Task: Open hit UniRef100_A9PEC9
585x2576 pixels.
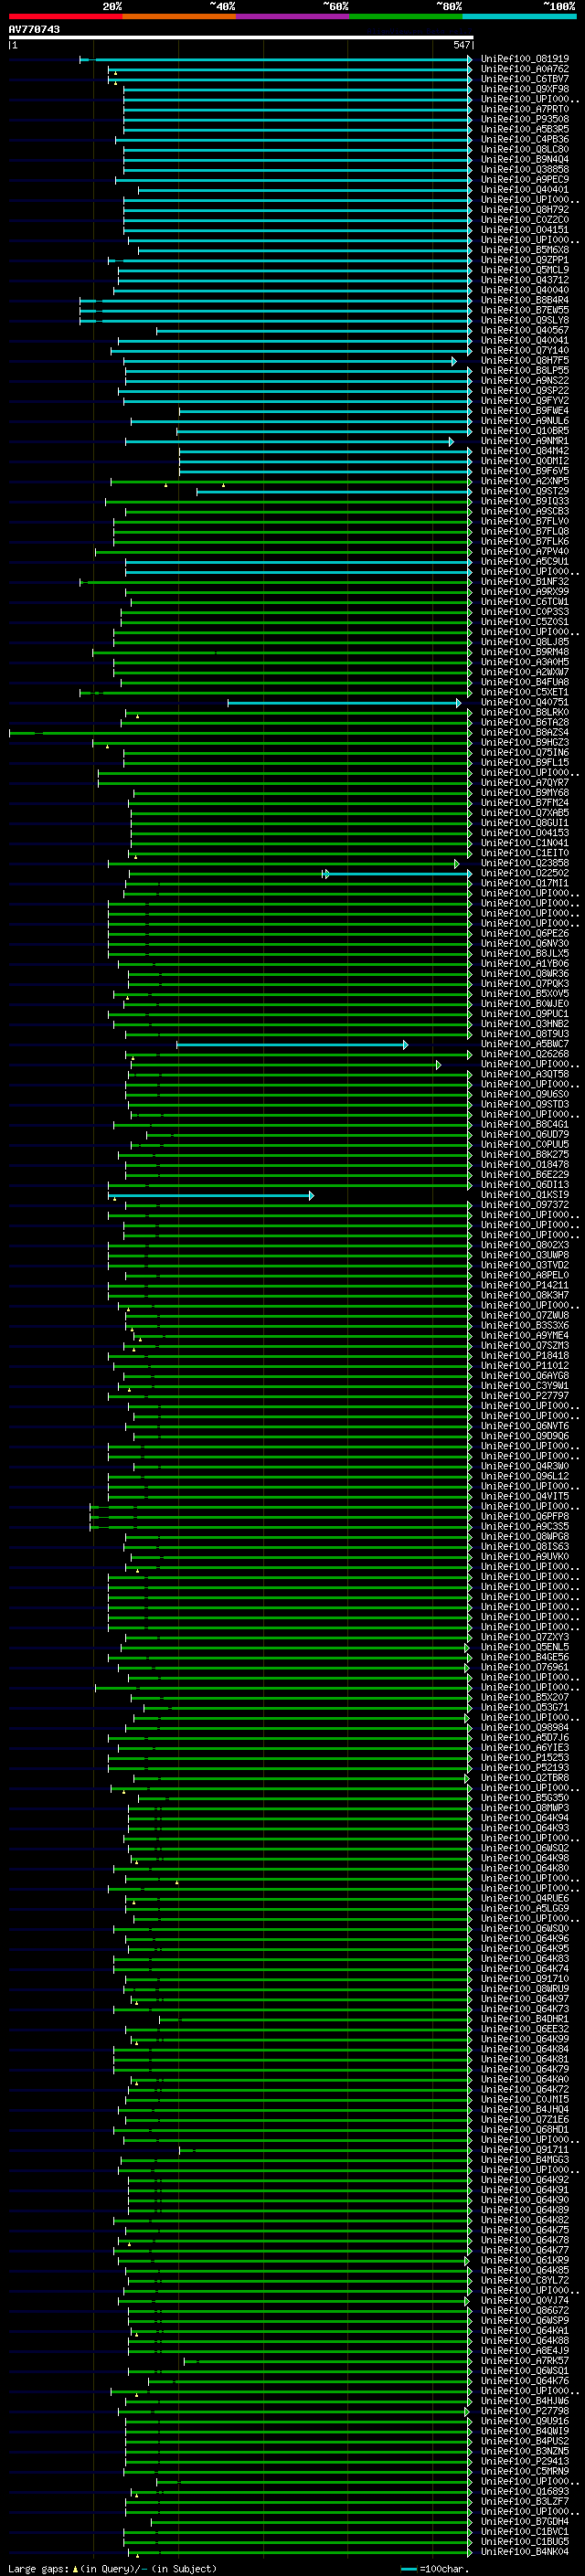Action: 525,179
